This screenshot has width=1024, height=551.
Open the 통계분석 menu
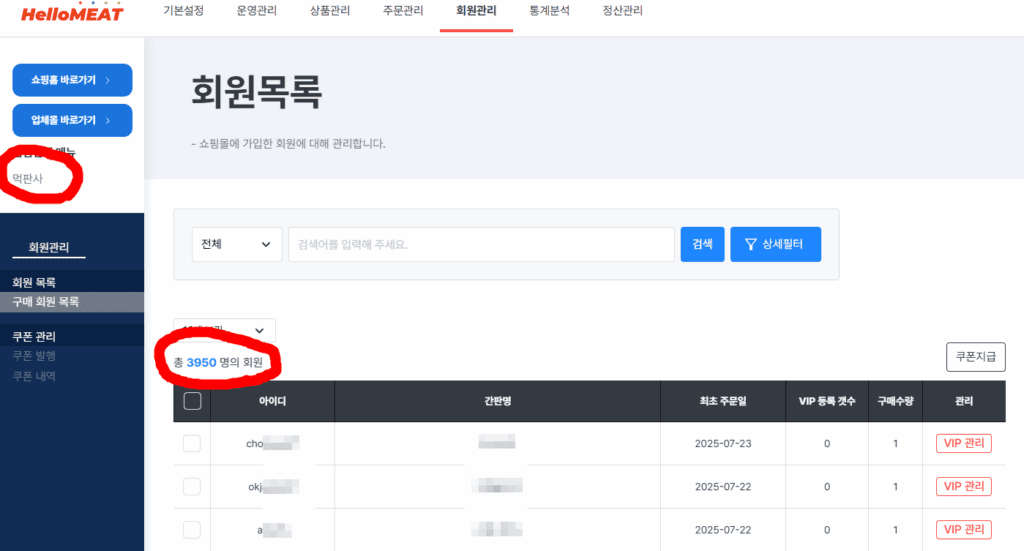[x=549, y=10]
